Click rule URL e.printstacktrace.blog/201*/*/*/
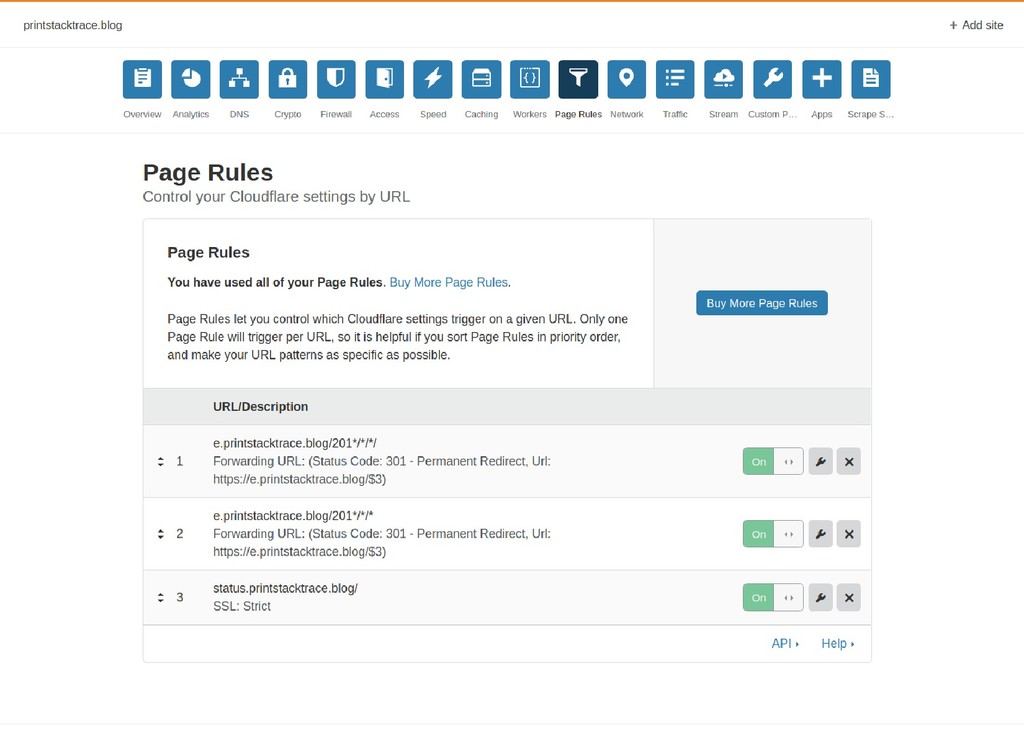Image resolution: width=1024 pixels, height=746 pixels. point(295,443)
